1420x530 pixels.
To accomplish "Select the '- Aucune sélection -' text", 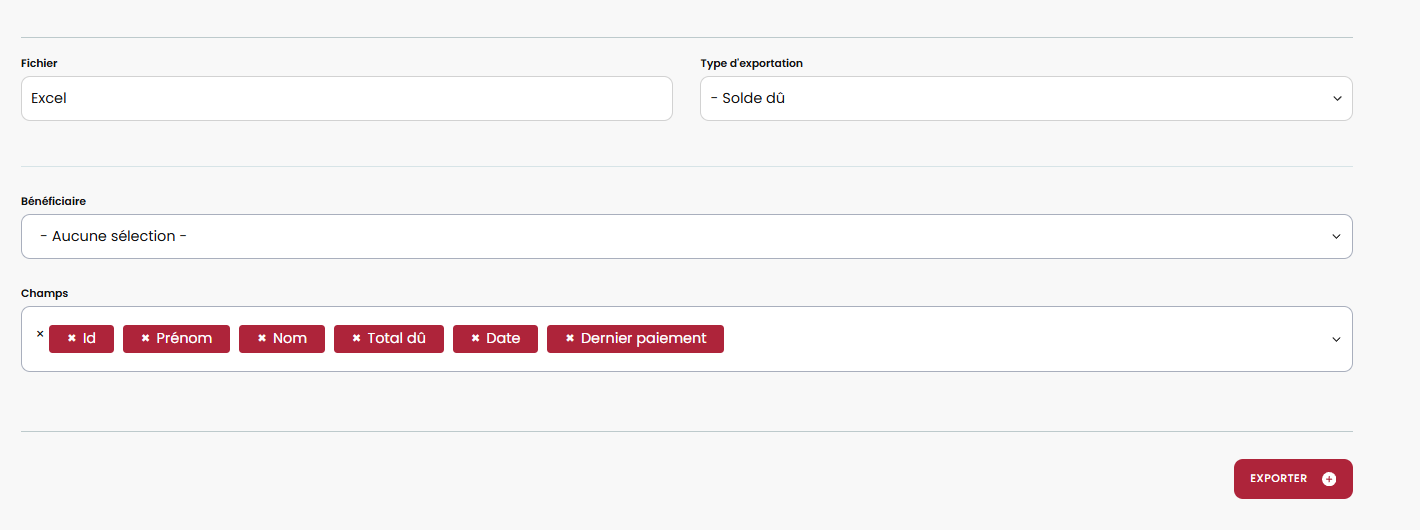I will (114, 237).
